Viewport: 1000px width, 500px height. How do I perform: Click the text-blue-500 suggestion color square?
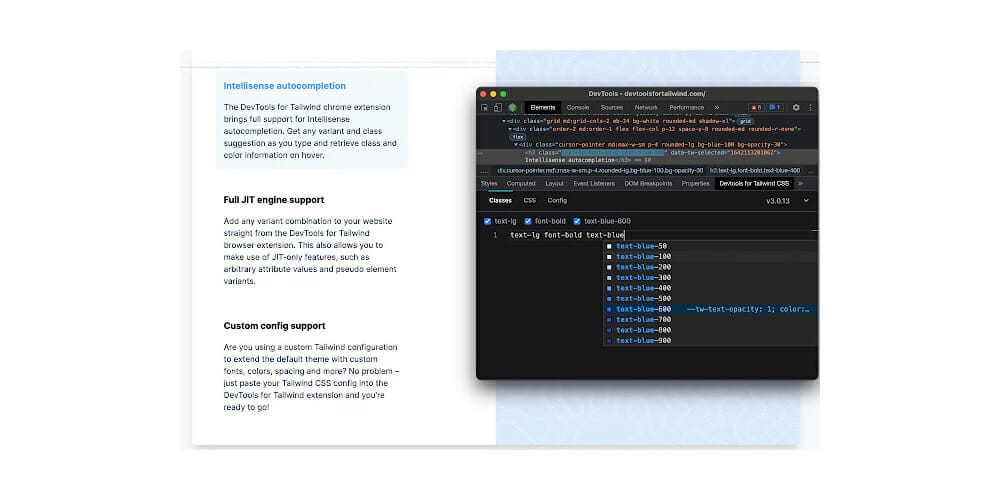point(609,298)
